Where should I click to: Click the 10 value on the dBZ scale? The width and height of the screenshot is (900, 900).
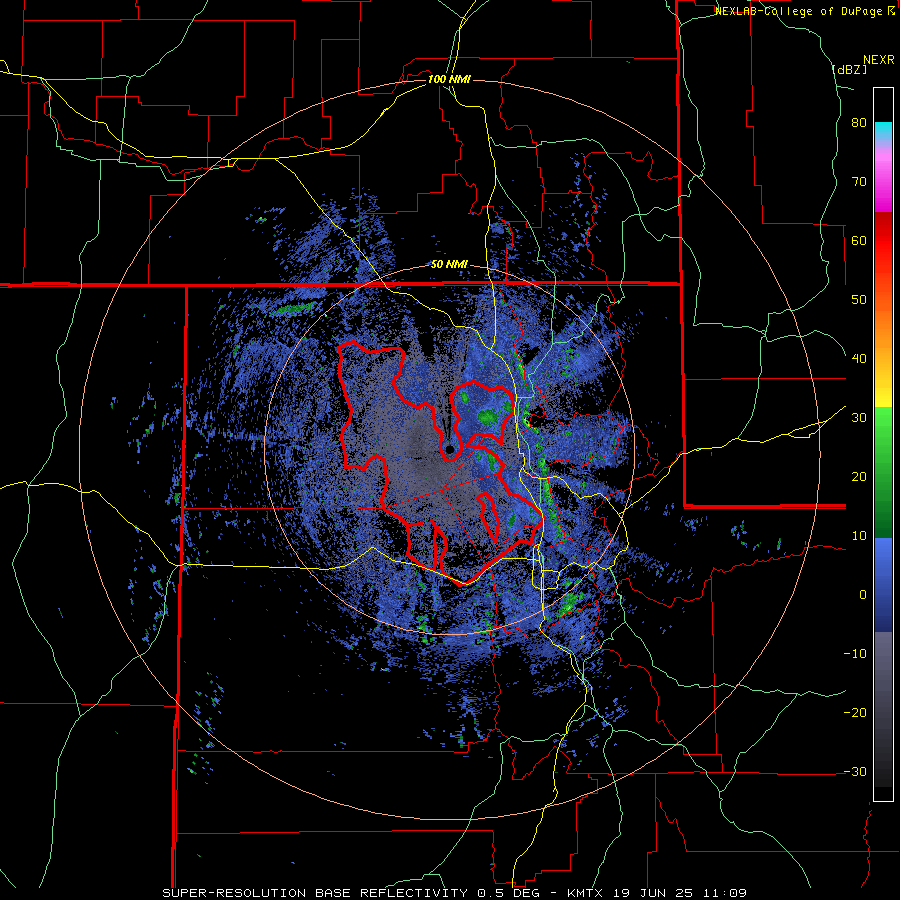pos(859,536)
